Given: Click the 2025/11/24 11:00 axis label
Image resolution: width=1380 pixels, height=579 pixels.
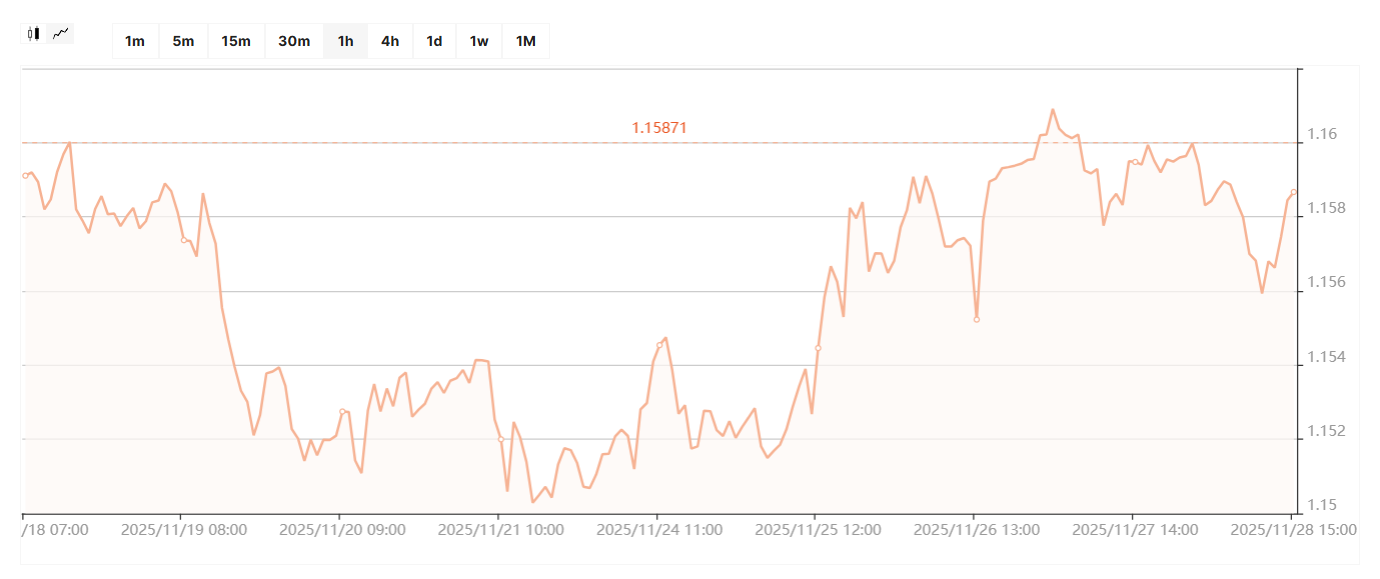Looking at the screenshot, I should pos(659,530).
